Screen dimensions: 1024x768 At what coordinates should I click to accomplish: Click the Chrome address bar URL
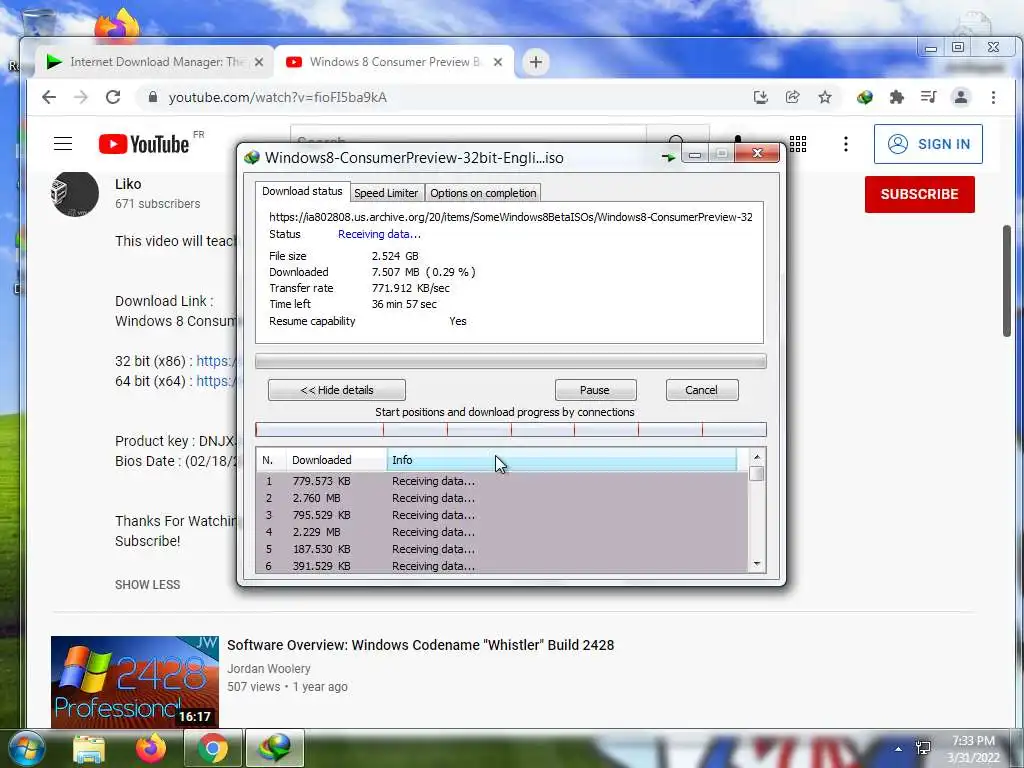tap(278, 97)
